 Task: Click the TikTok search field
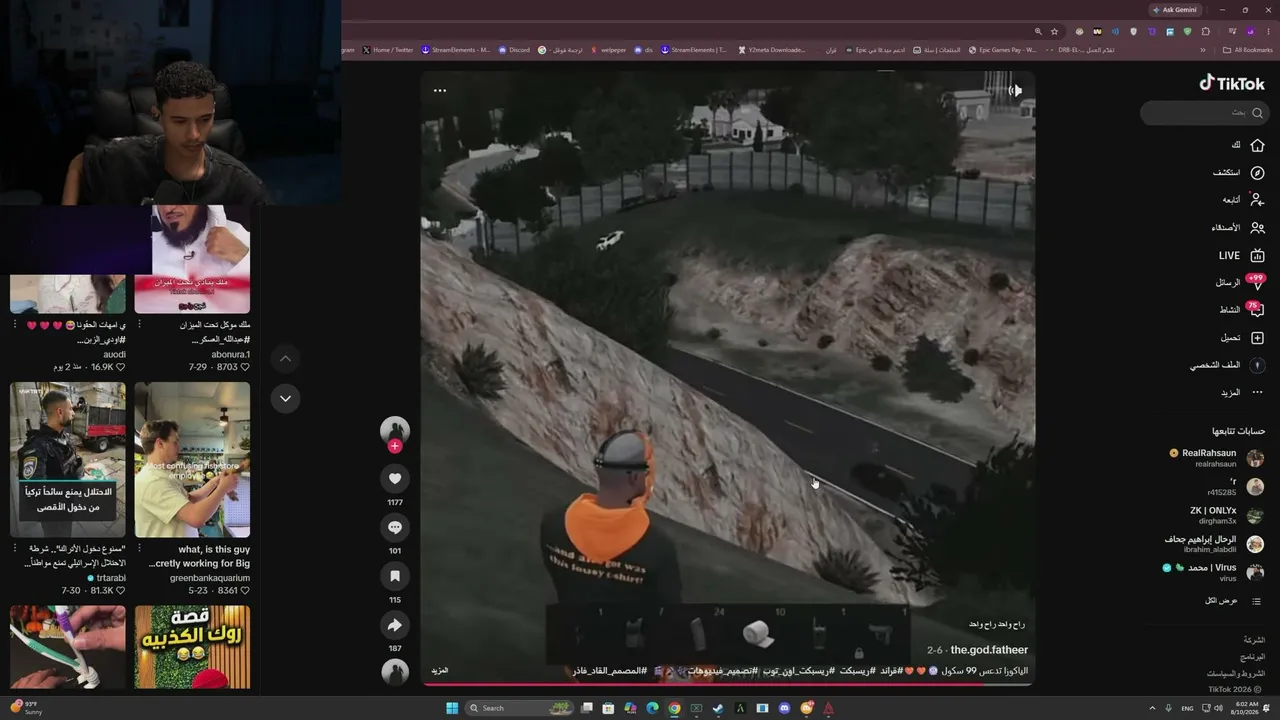click(x=1204, y=113)
